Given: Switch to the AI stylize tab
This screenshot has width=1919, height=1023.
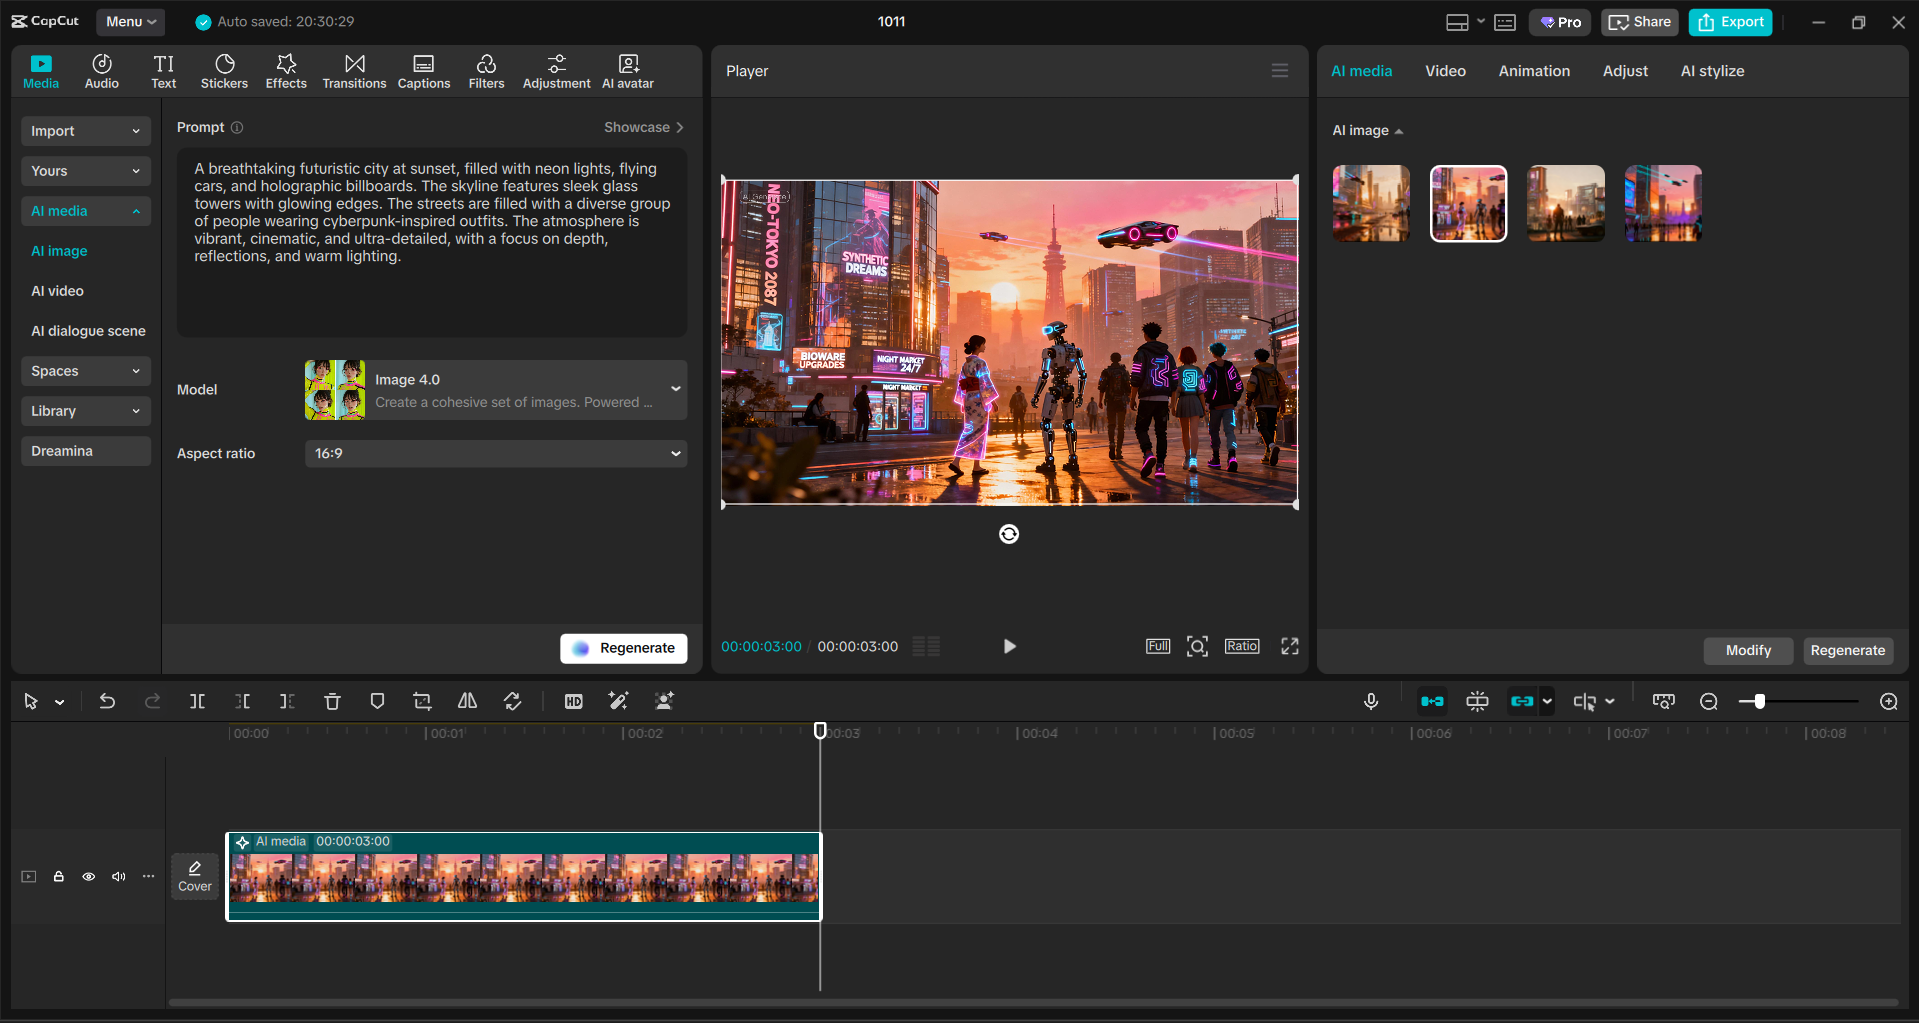Looking at the screenshot, I should [1711, 70].
